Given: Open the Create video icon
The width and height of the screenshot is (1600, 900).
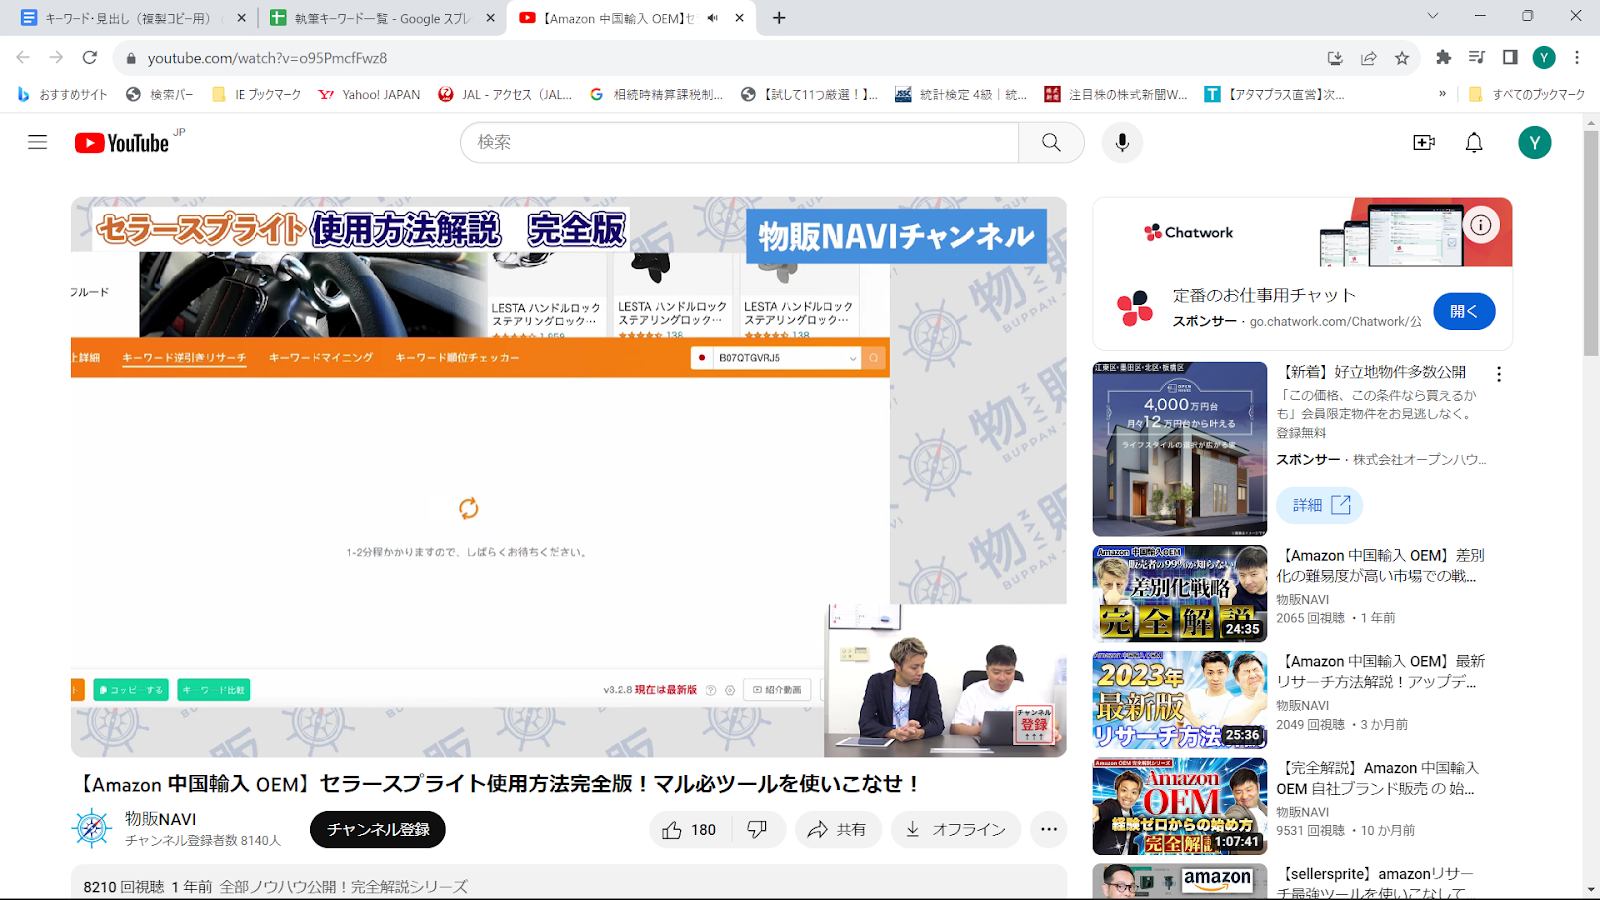Looking at the screenshot, I should [1424, 143].
